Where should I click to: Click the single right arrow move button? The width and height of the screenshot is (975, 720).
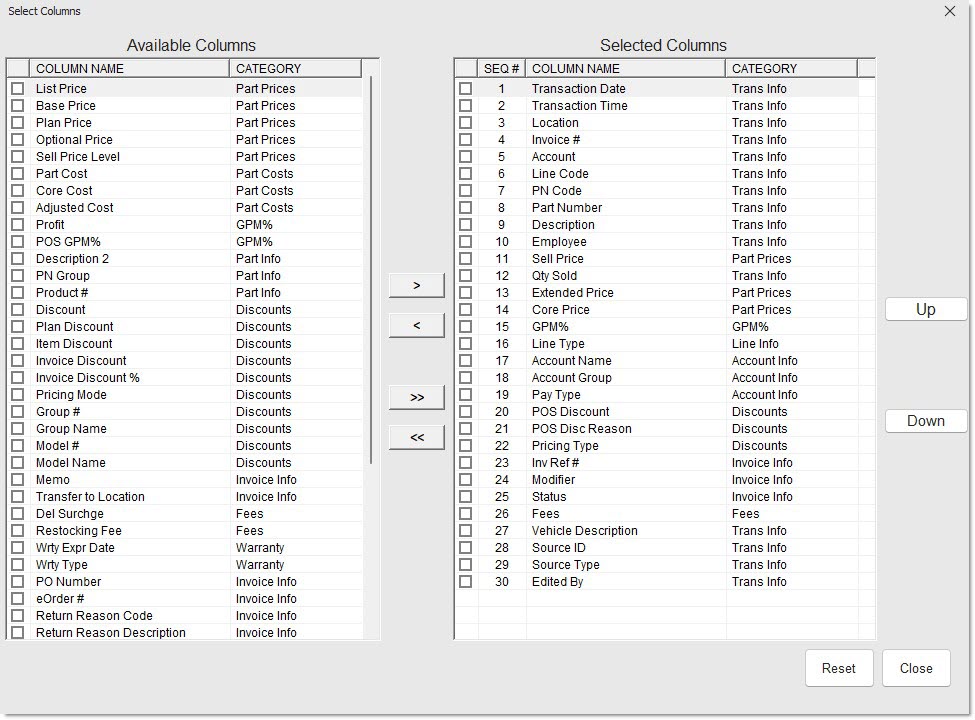point(416,286)
